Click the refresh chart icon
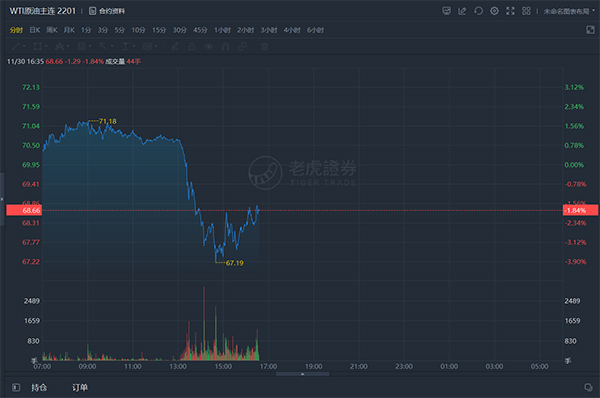 tap(478, 11)
